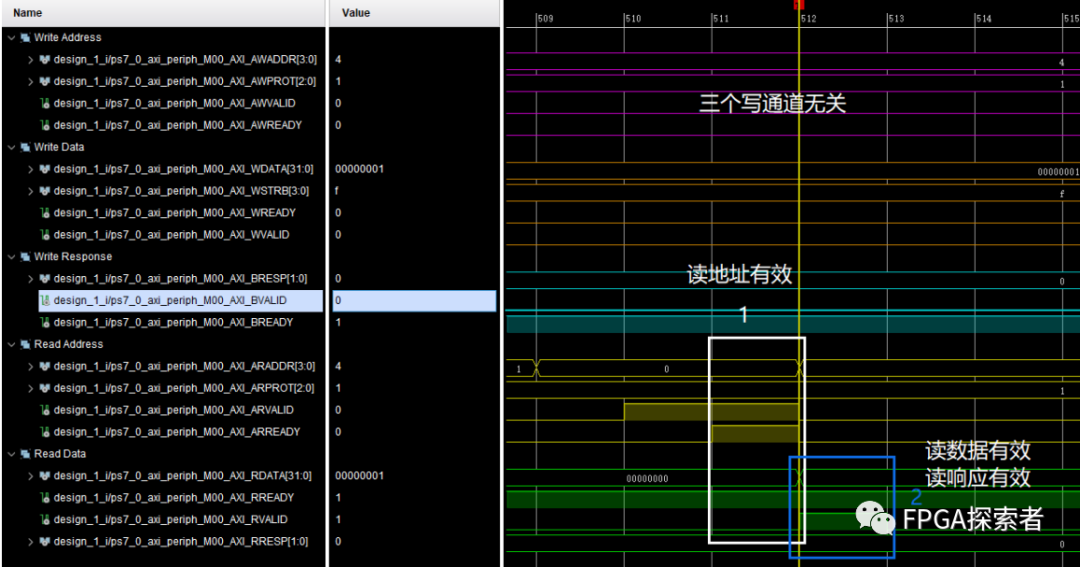Click the AWVALID signal icon
Image resolution: width=1080 pixels, height=567 pixels.
(45, 103)
